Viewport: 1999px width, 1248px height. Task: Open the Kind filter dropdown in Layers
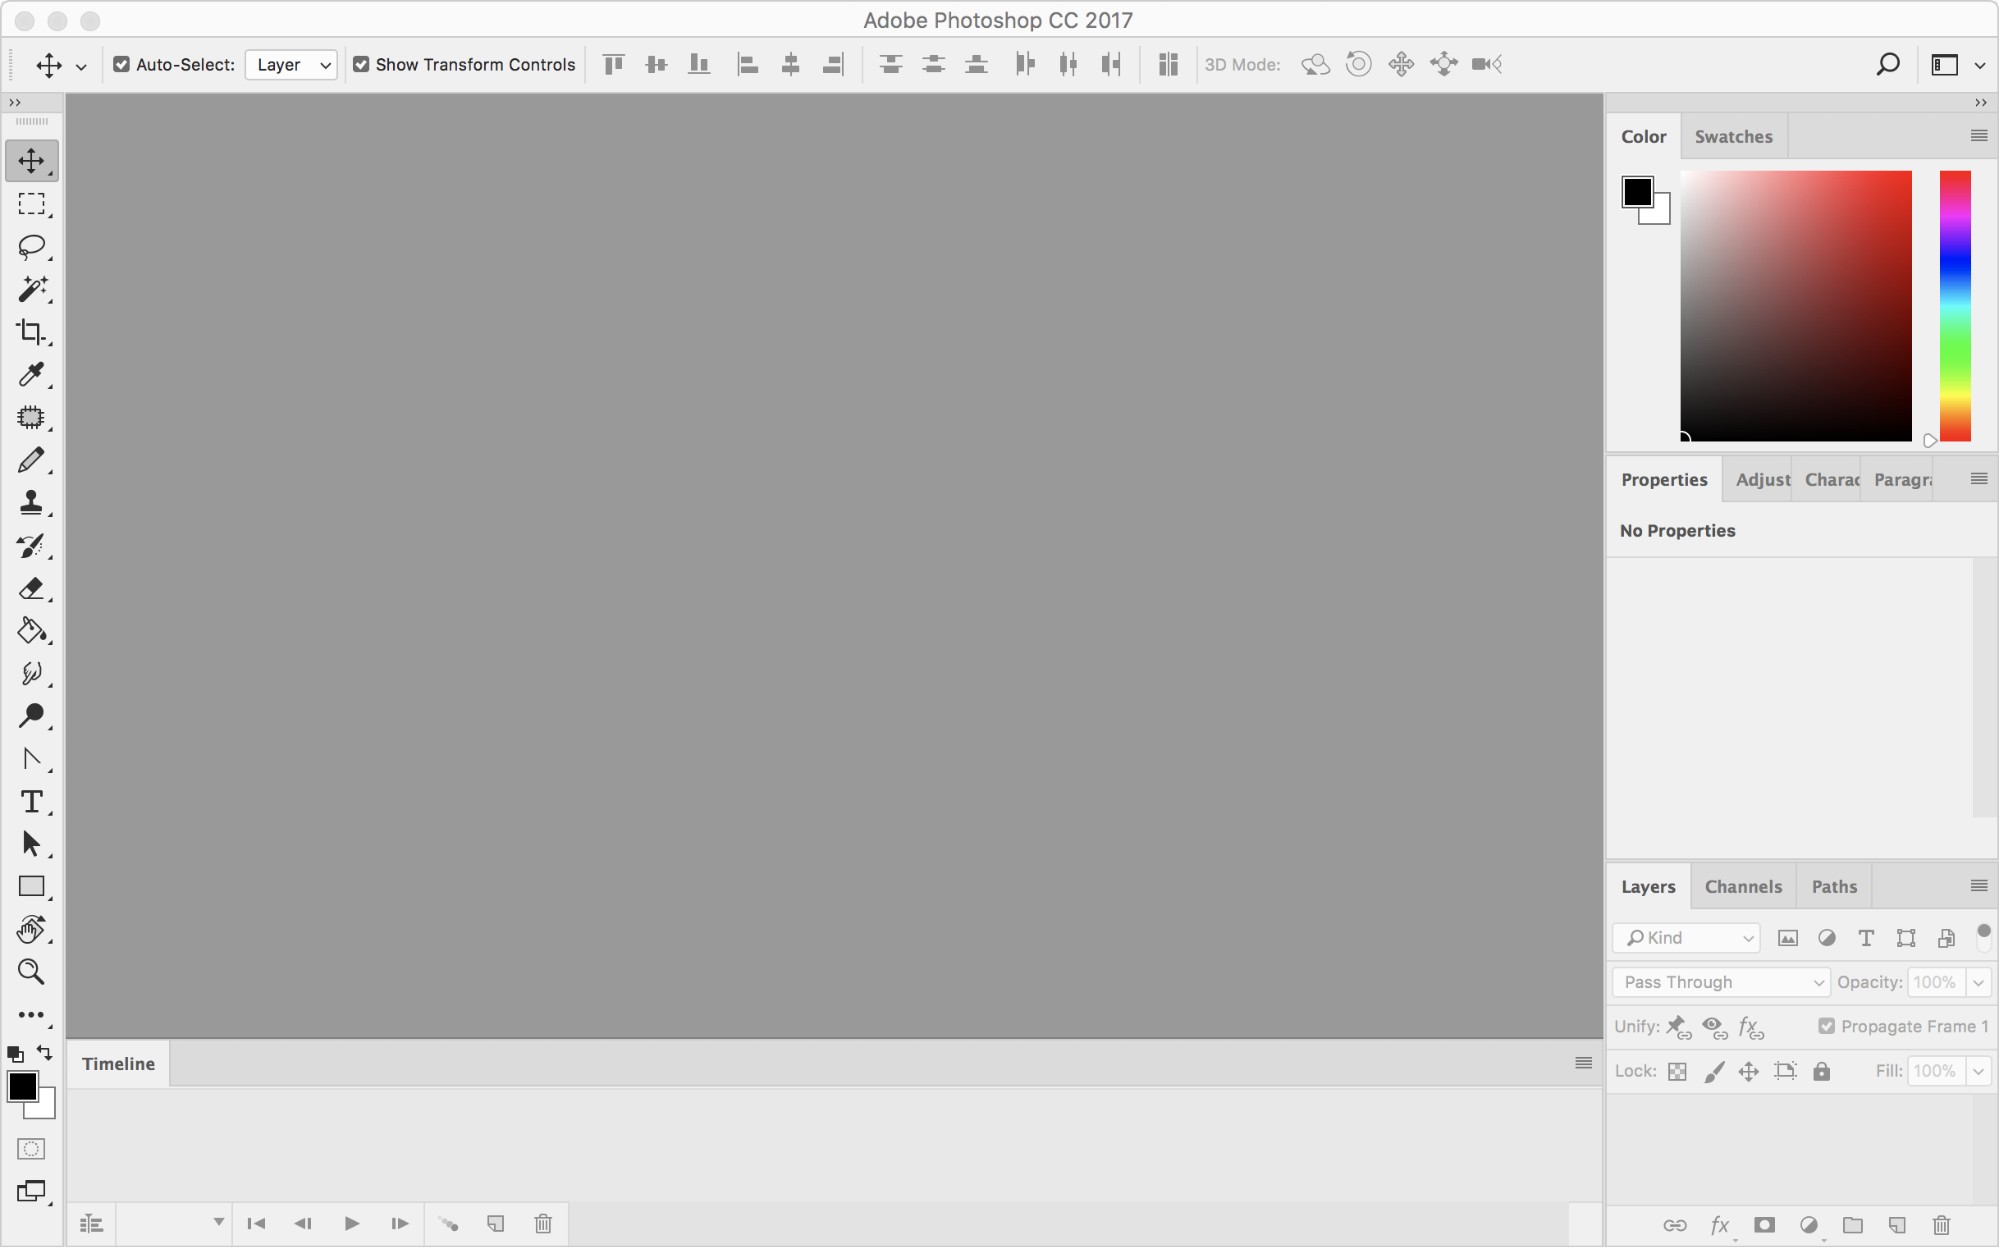click(x=1686, y=937)
